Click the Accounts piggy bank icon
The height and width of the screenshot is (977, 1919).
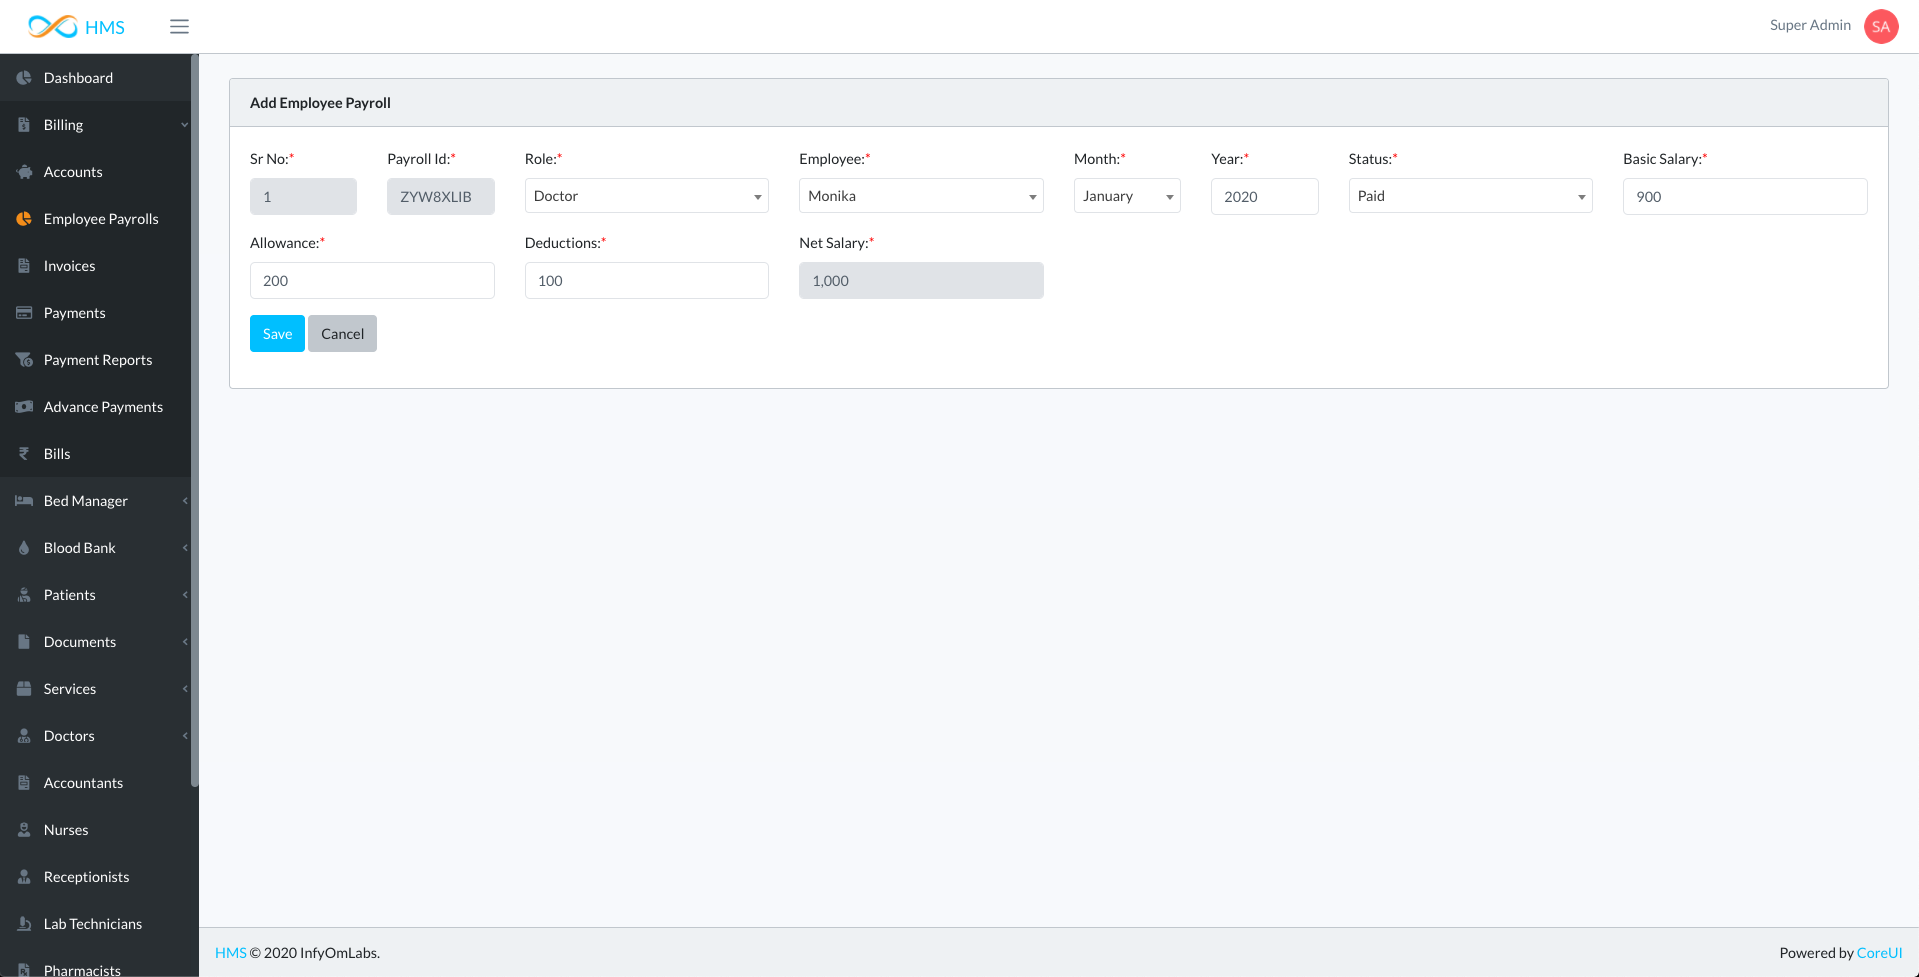click(x=24, y=172)
